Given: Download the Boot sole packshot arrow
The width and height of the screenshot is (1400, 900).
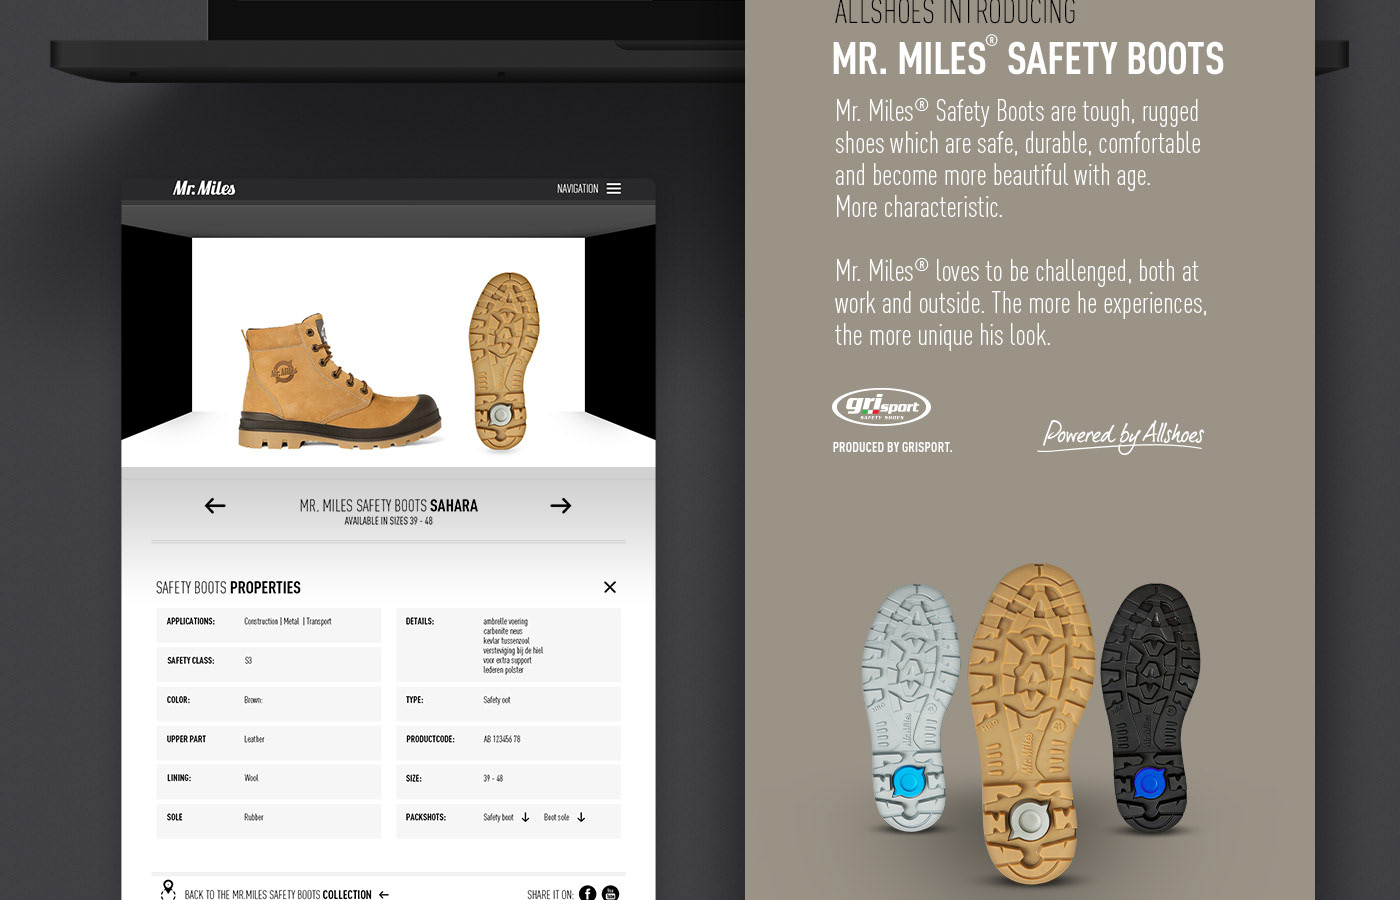Looking at the screenshot, I should [581, 818].
